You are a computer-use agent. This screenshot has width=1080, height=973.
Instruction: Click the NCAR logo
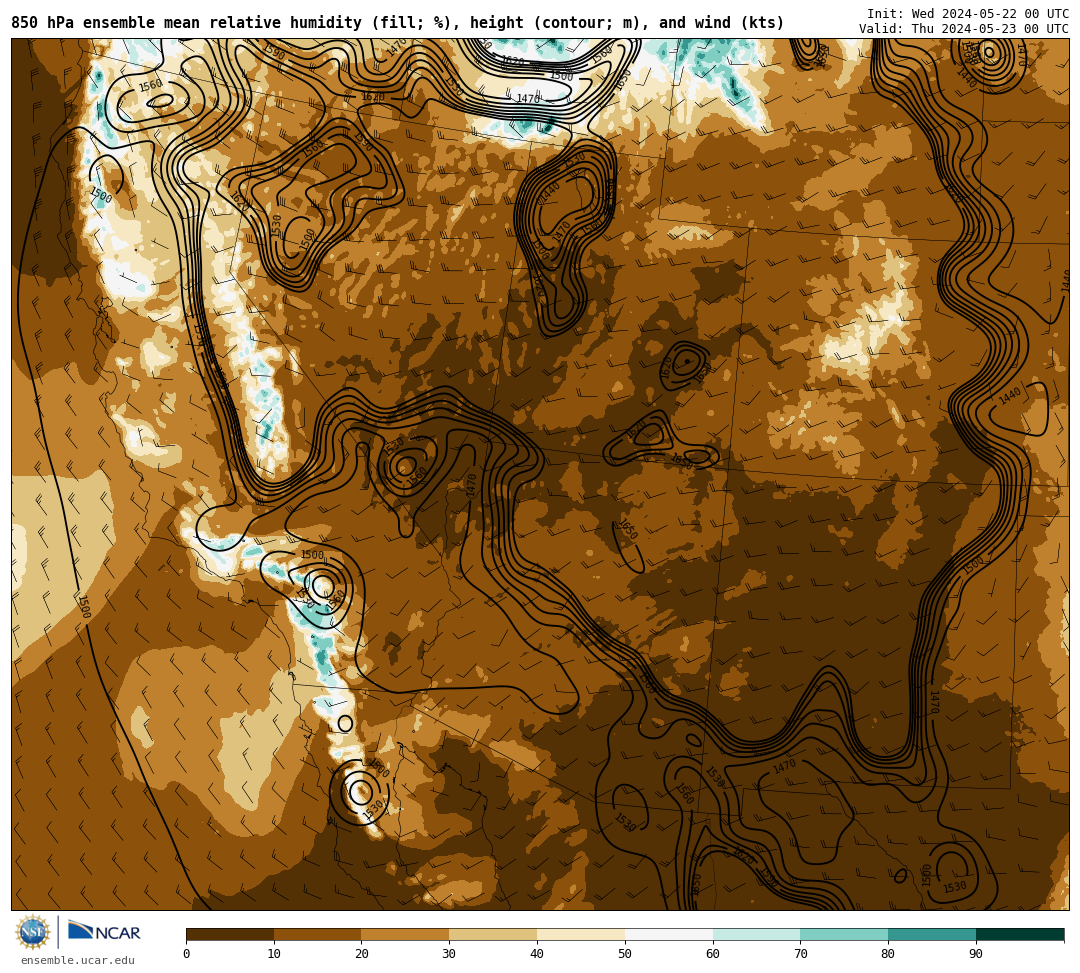(x=104, y=932)
